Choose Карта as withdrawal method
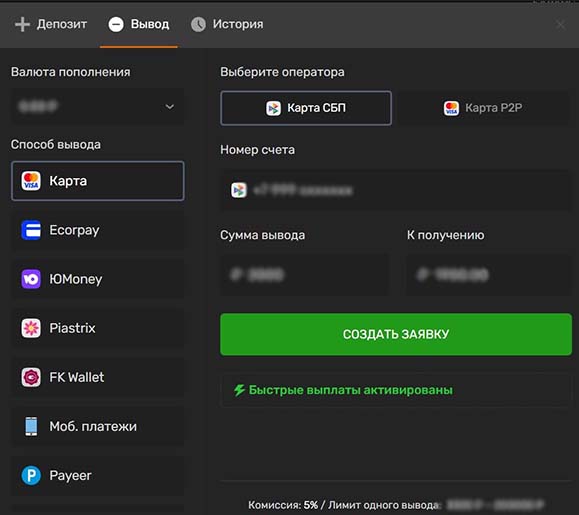Screen dimensions: 579x515 [x=98, y=181]
